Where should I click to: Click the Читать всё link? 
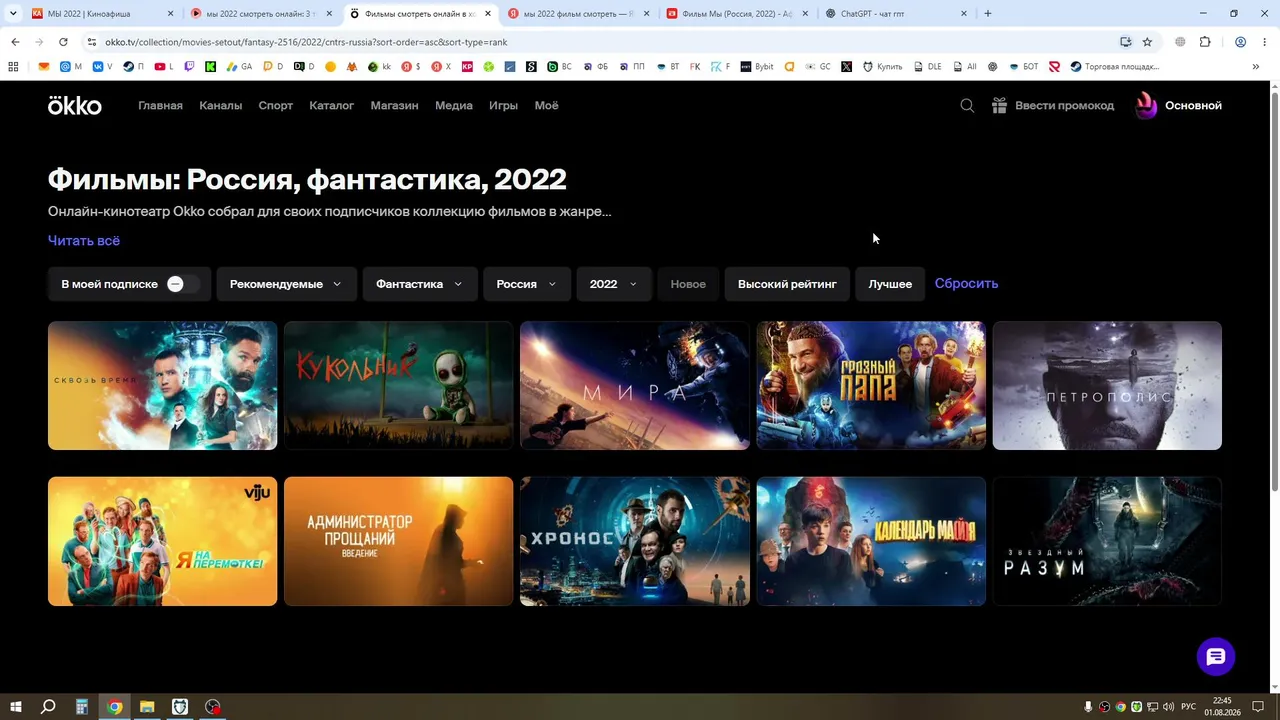(84, 240)
